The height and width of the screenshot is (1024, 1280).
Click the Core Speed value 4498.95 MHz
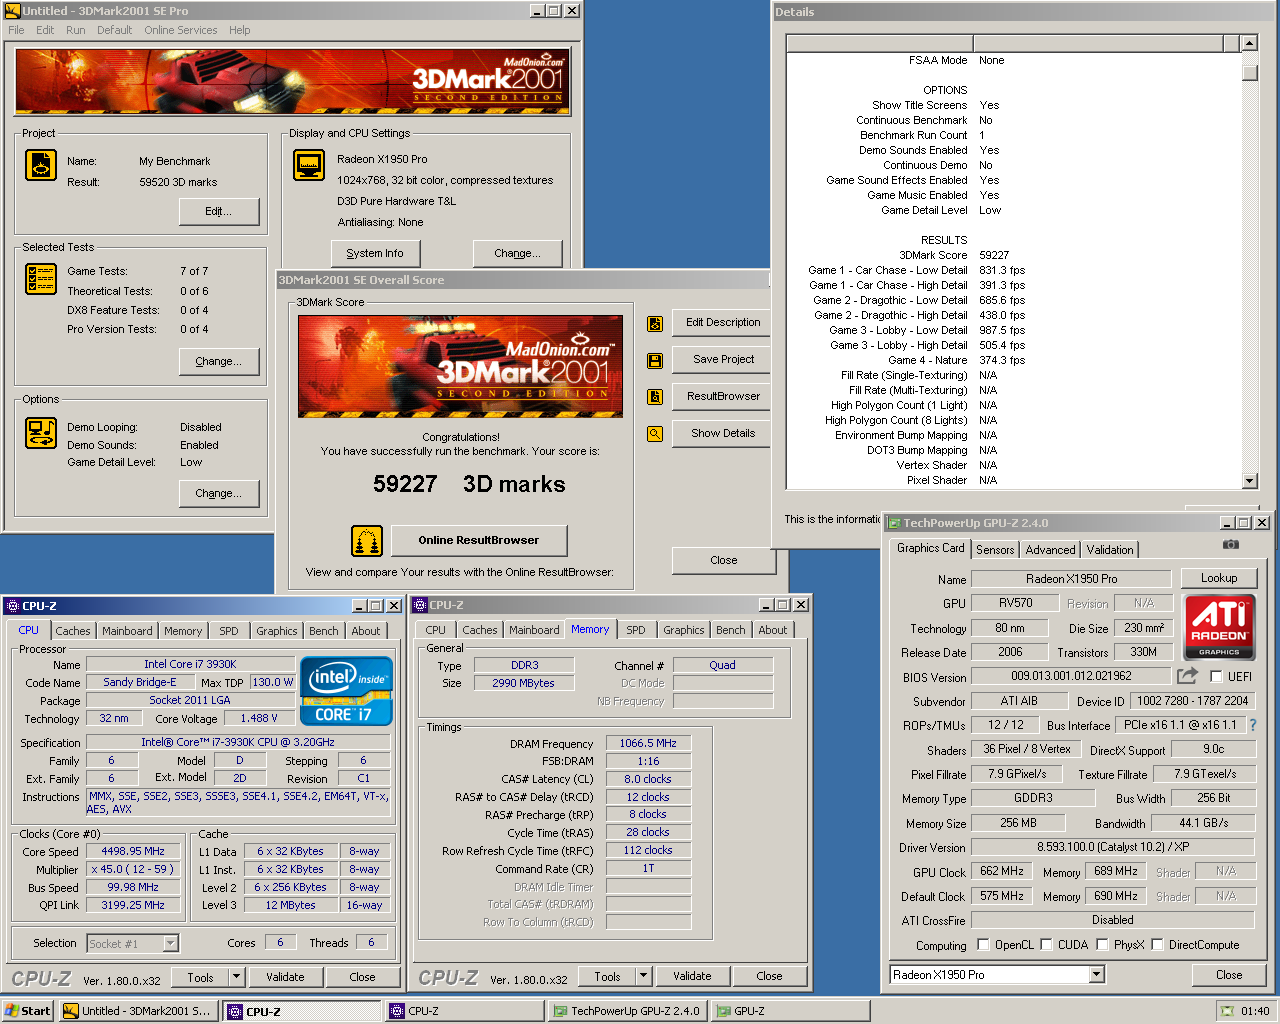tap(133, 851)
